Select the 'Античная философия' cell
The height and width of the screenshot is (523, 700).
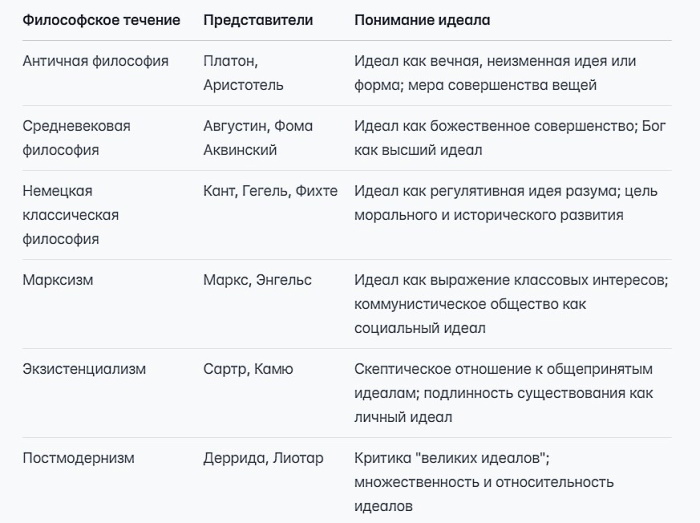(x=96, y=61)
